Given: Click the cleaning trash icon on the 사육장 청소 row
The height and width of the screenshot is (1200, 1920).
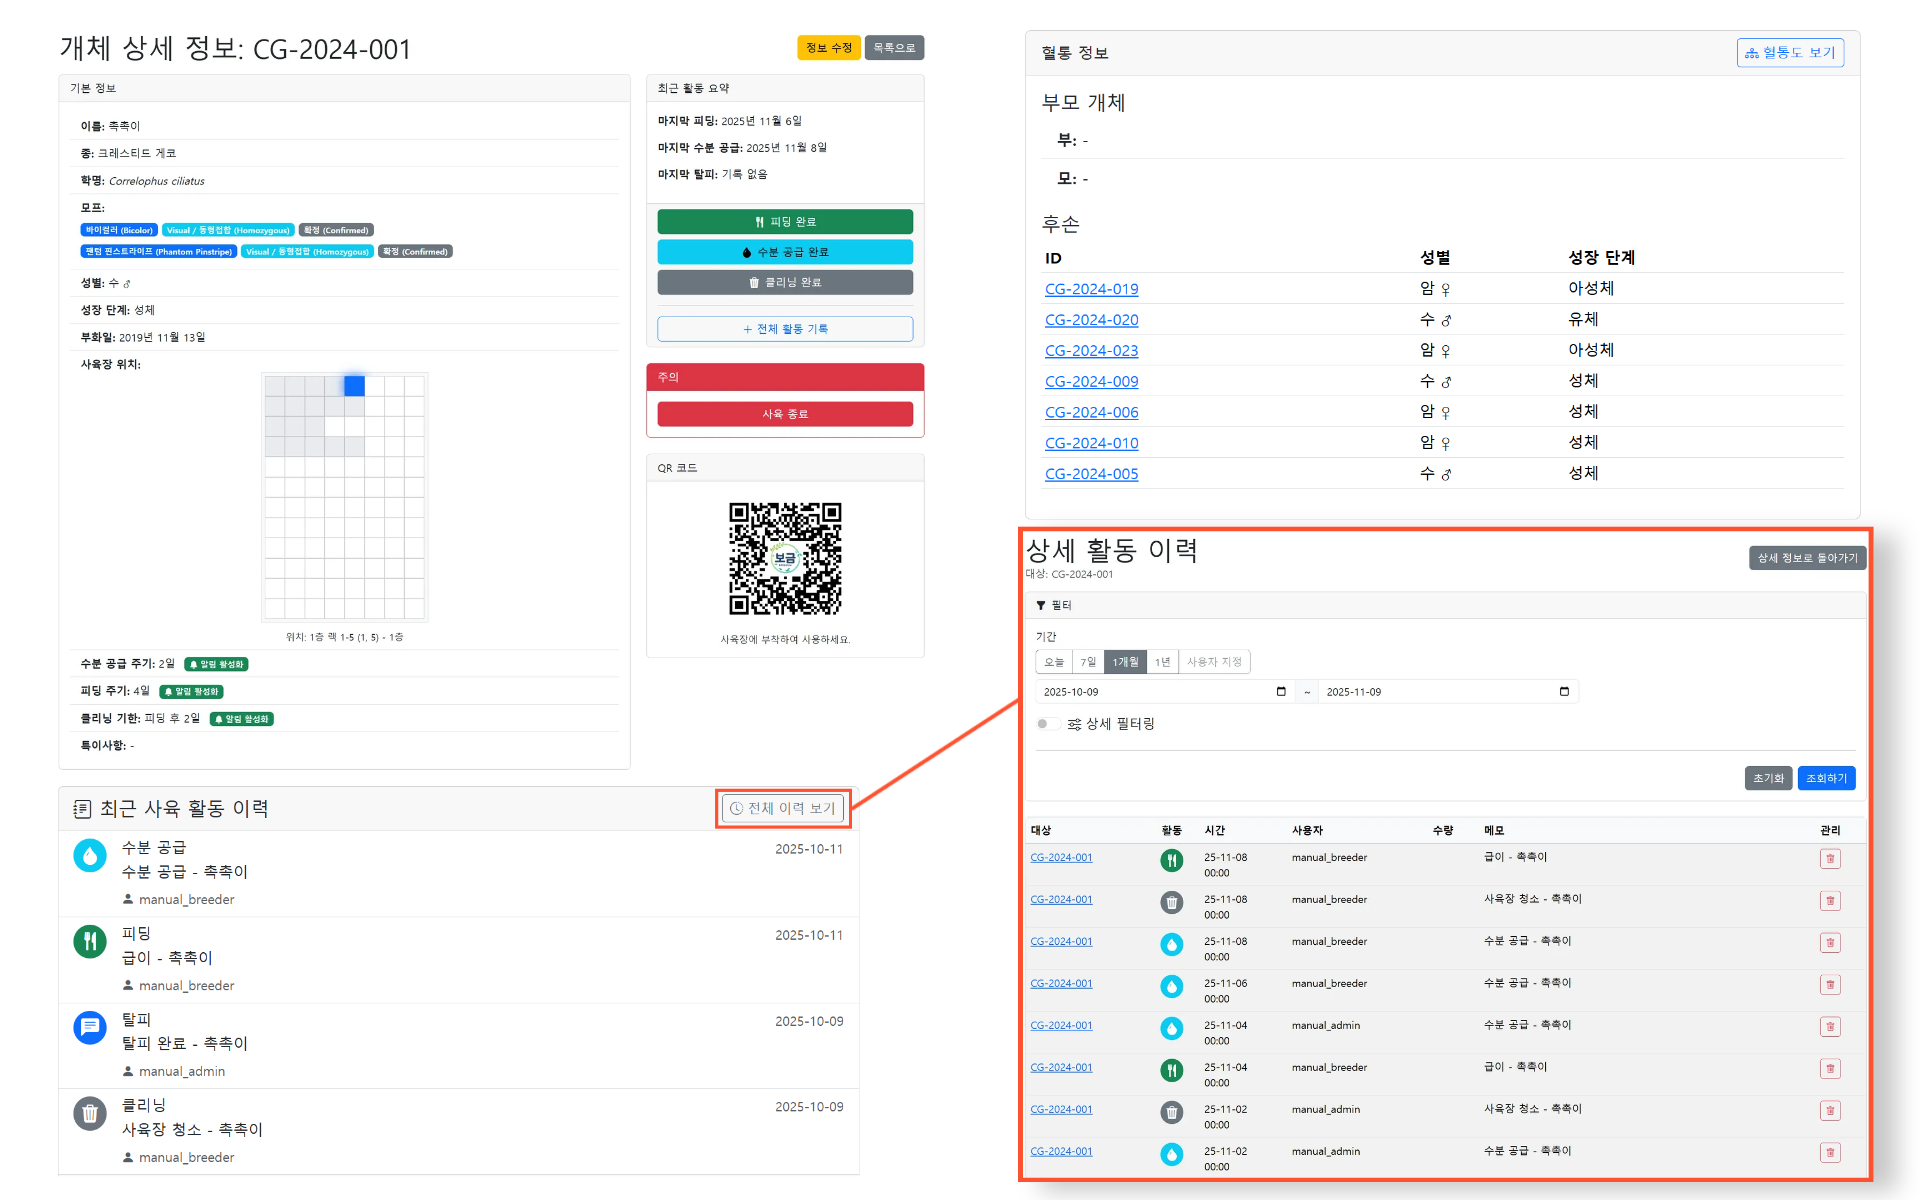Looking at the screenshot, I should click(x=1171, y=901).
